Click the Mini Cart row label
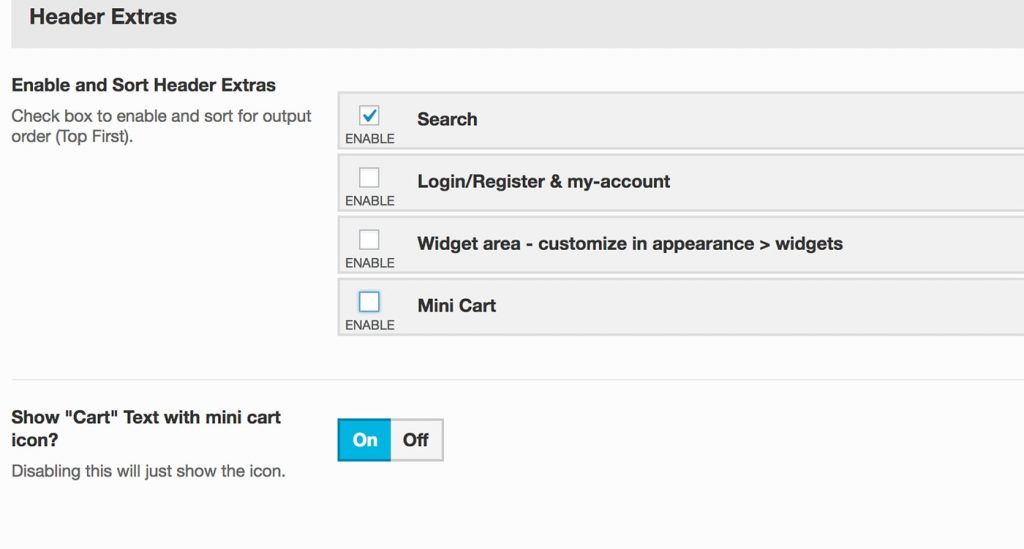The width and height of the screenshot is (1024, 549). coord(456,306)
